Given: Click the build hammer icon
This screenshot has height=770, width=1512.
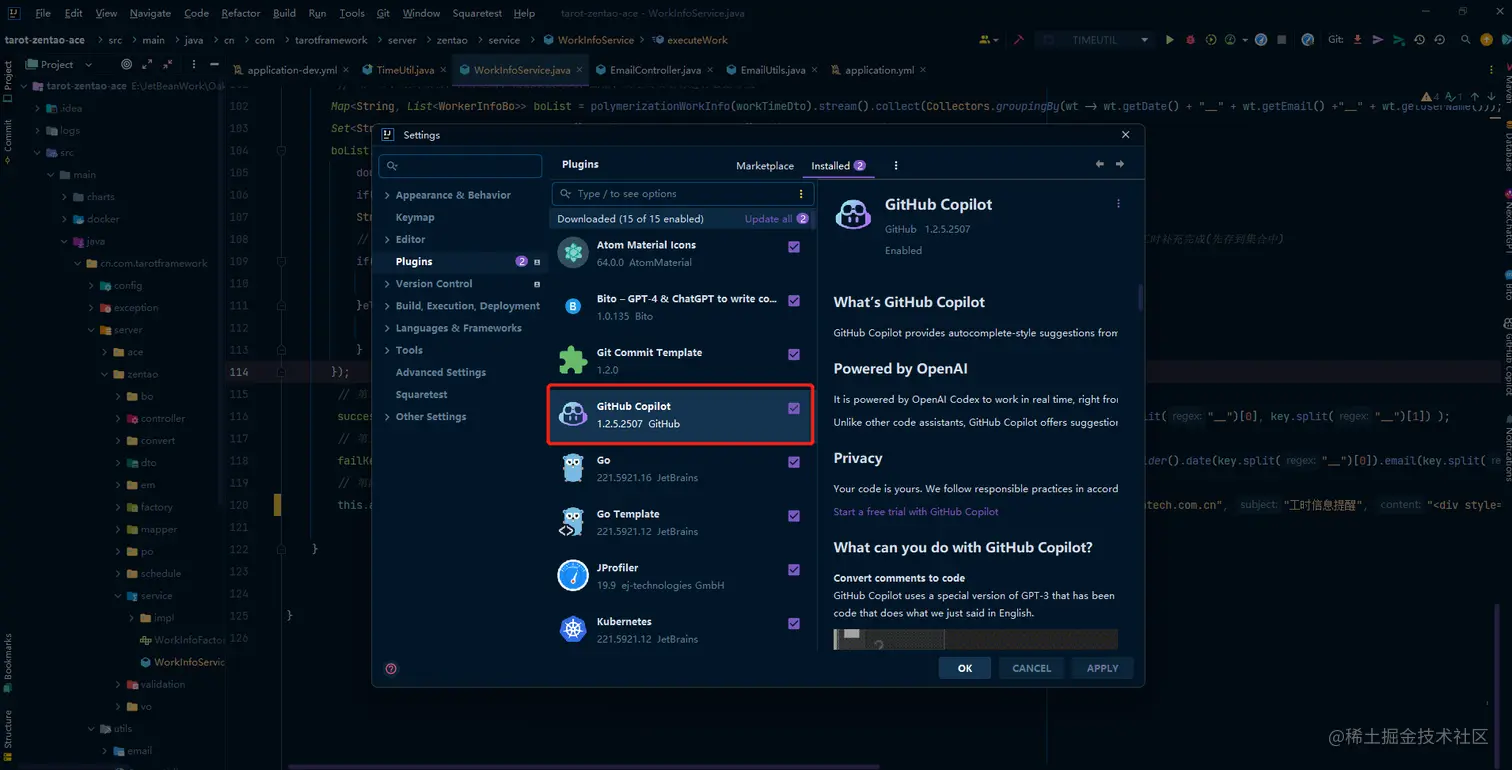Looking at the screenshot, I should (1018, 40).
